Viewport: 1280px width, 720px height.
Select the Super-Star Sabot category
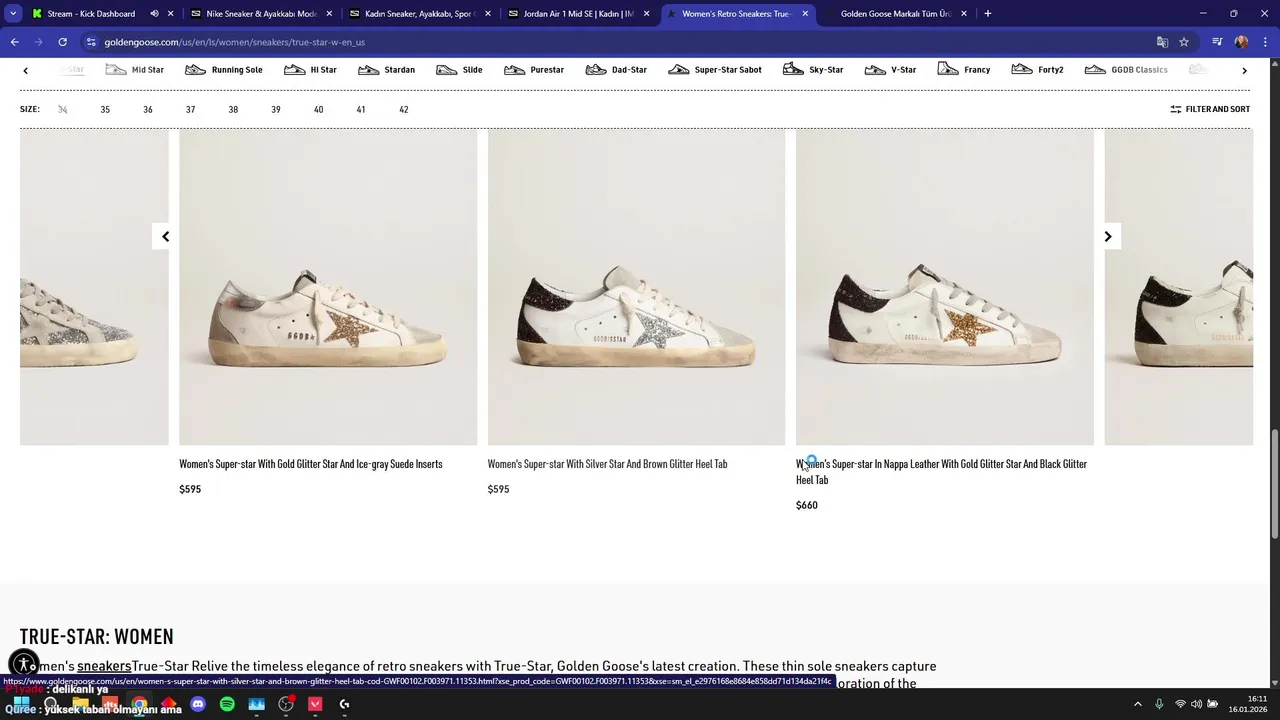pos(715,70)
